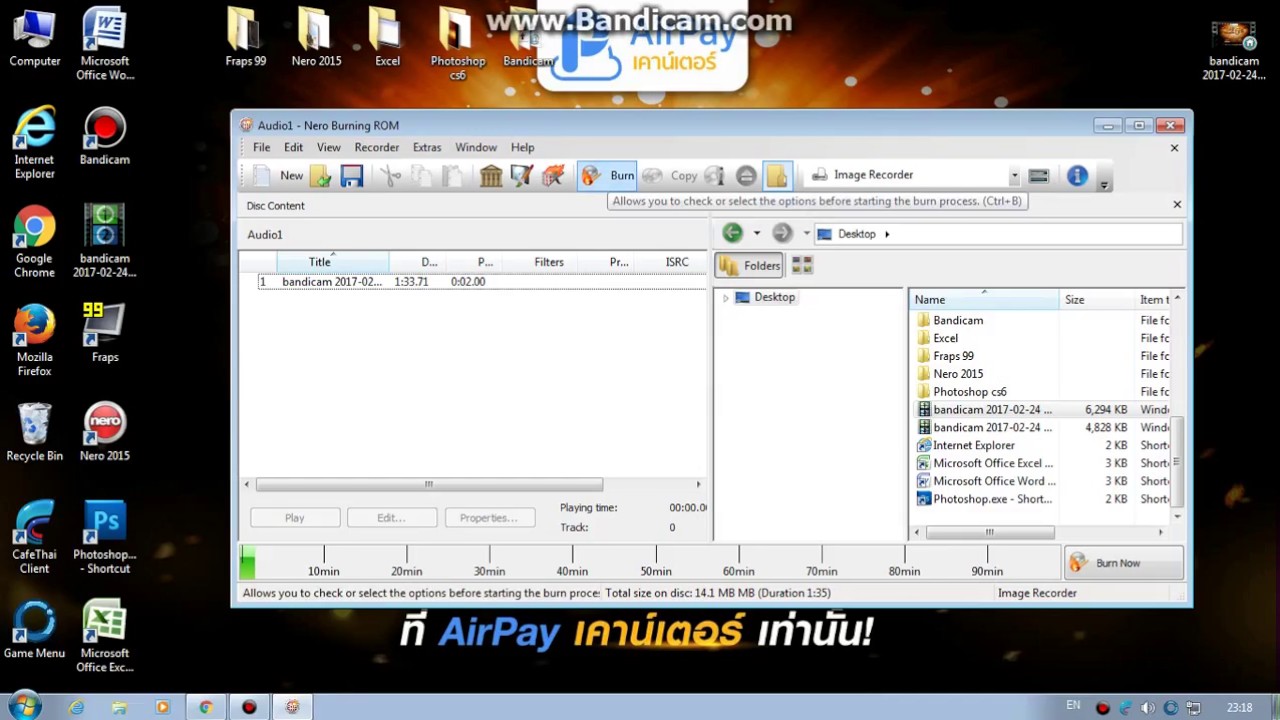Image resolution: width=1280 pixels, height=720 pixels.
Task: Click the Cut scissors toolbar icon
Action: 391,176
